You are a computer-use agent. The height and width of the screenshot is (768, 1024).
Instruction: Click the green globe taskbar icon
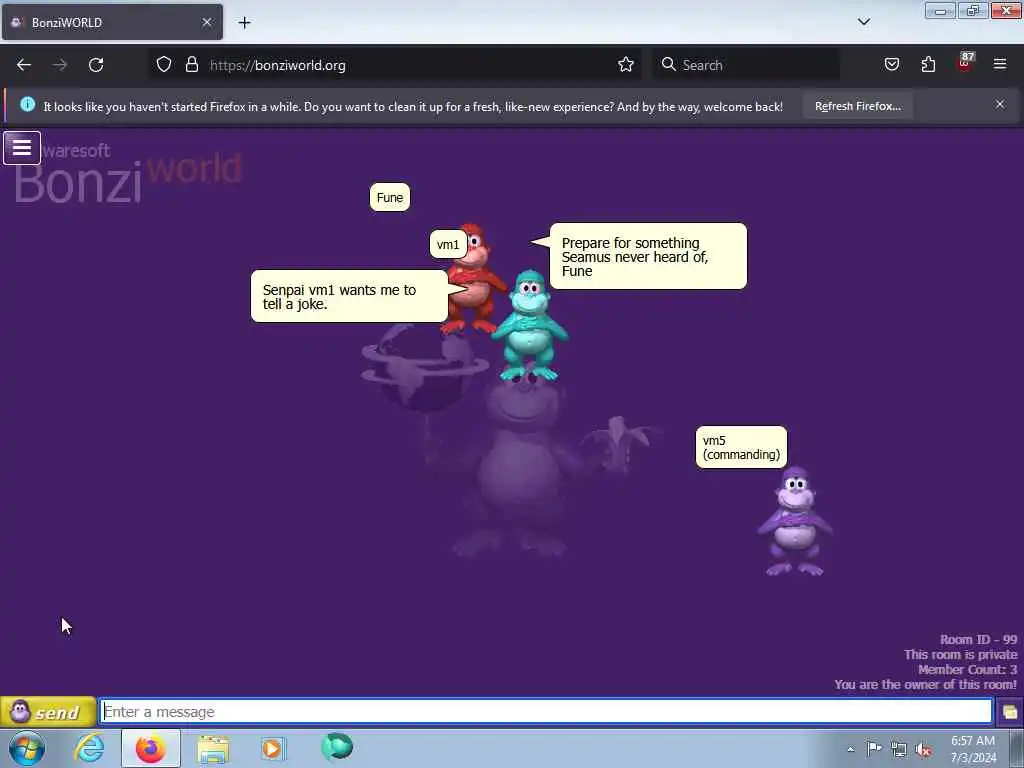(x=337, y=747)
